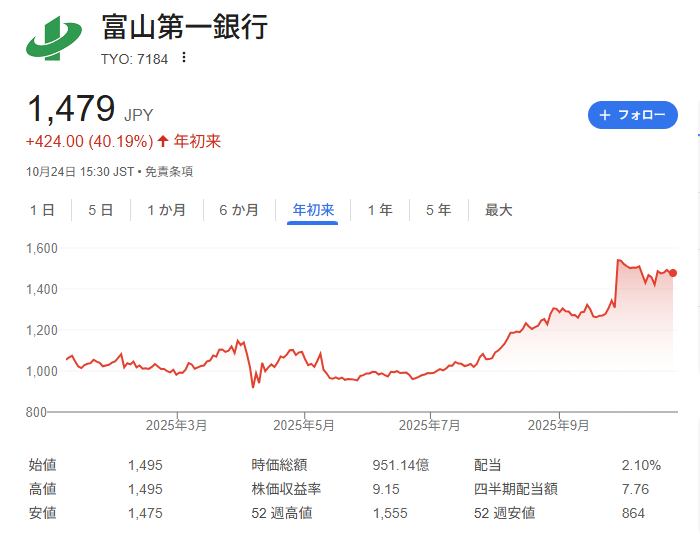Viewport: 700px width, 546px height.
Task: Open the 免責条項 disclaimer link
Action: 169,172
